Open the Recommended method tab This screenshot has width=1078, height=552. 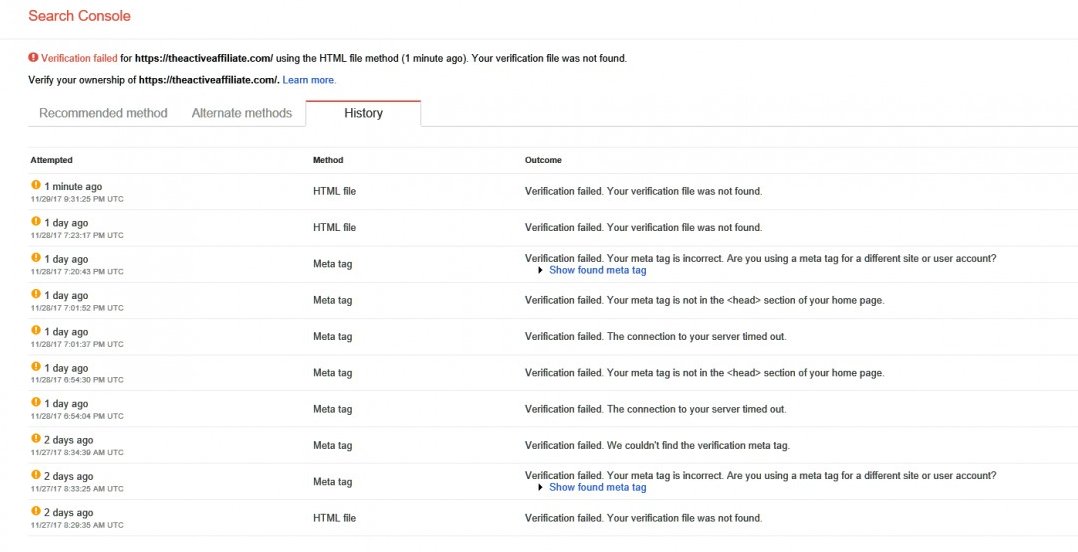tap(103, 113)
